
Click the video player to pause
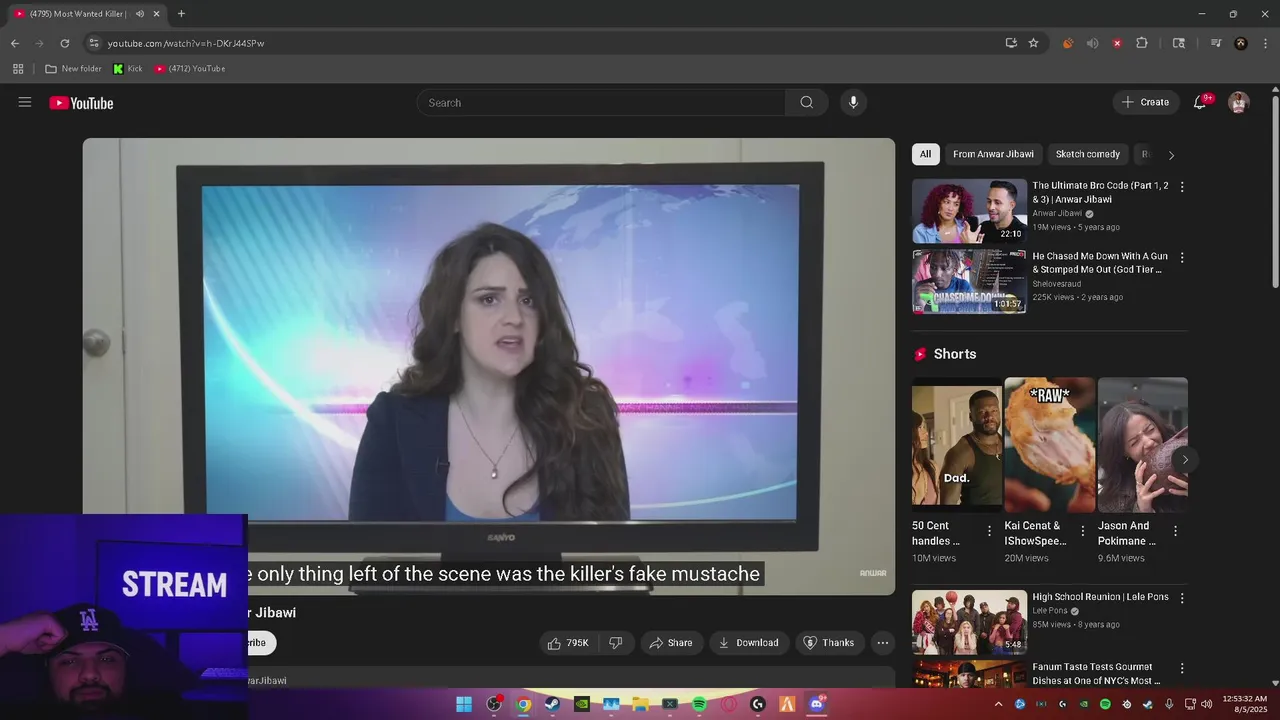[488, 366]
